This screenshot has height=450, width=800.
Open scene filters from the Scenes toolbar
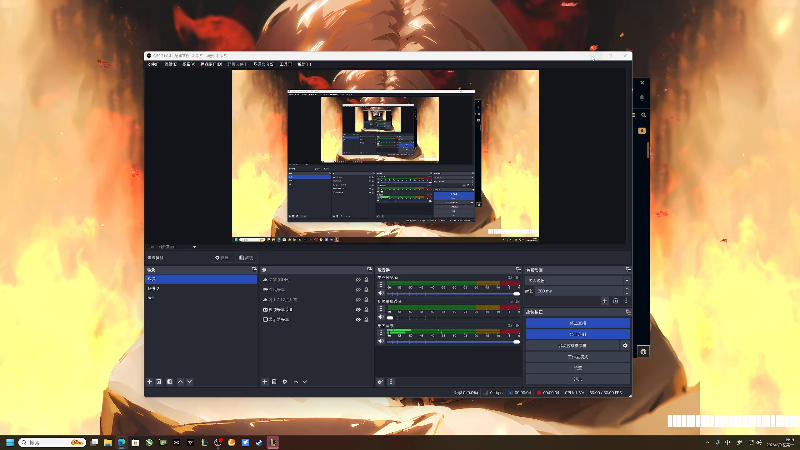point(169,382)
